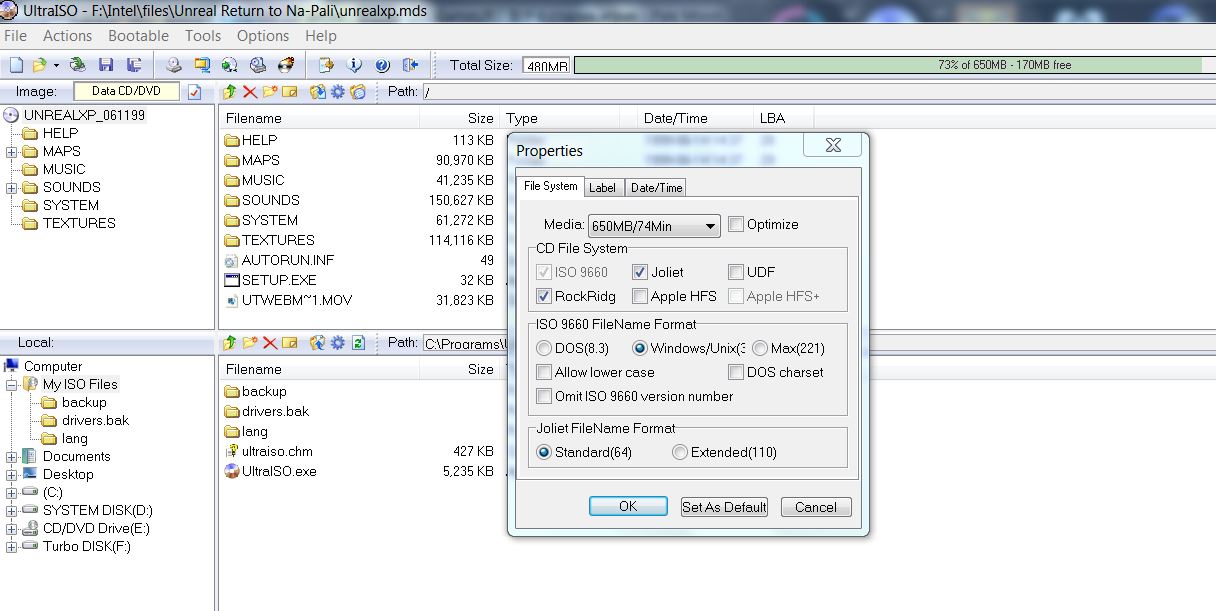Image resolution: width=1216 pixels, height=611 pixels.
Task: Select the Max(221) filename format
Action: [760, 348]
